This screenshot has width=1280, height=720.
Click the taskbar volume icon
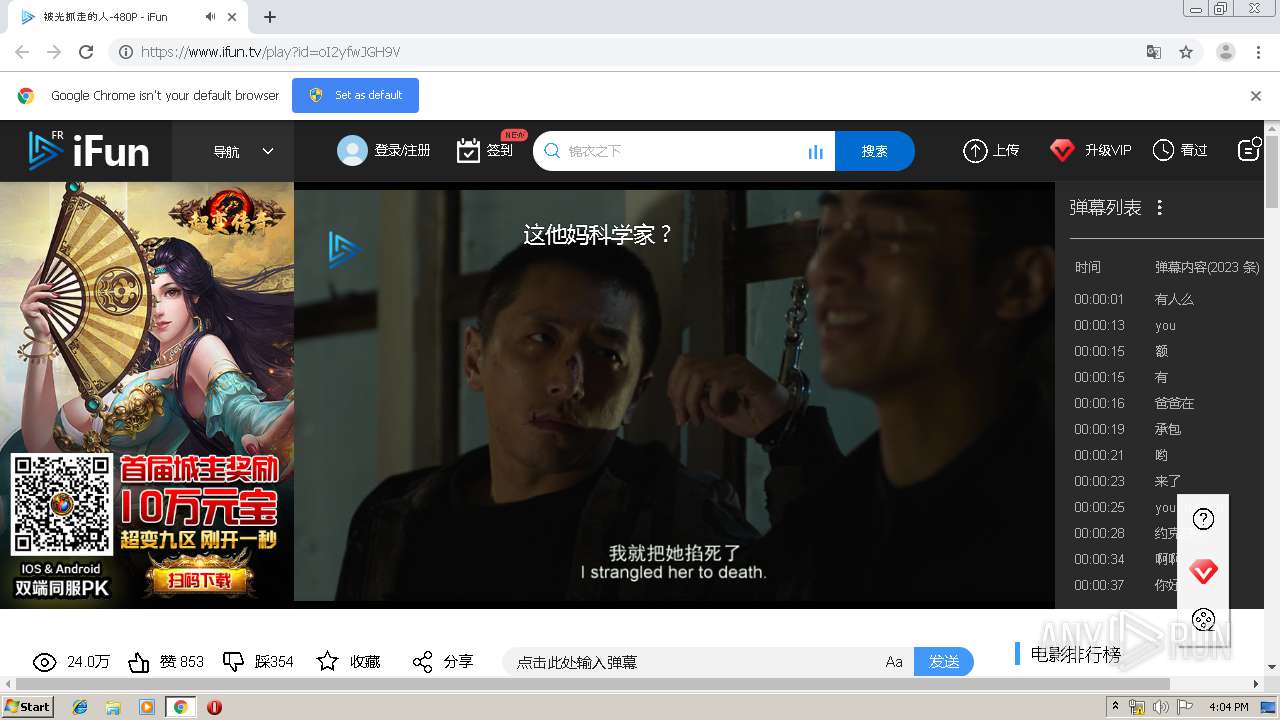(x=1160, y=707)
